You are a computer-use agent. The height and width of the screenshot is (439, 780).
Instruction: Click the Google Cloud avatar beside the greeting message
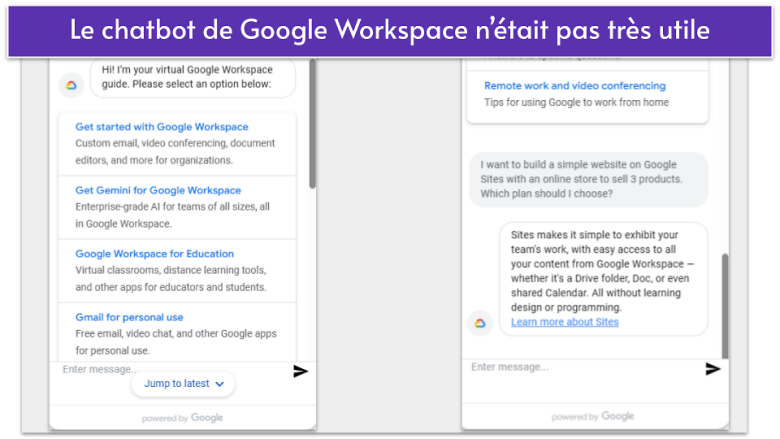pos(72,86)
